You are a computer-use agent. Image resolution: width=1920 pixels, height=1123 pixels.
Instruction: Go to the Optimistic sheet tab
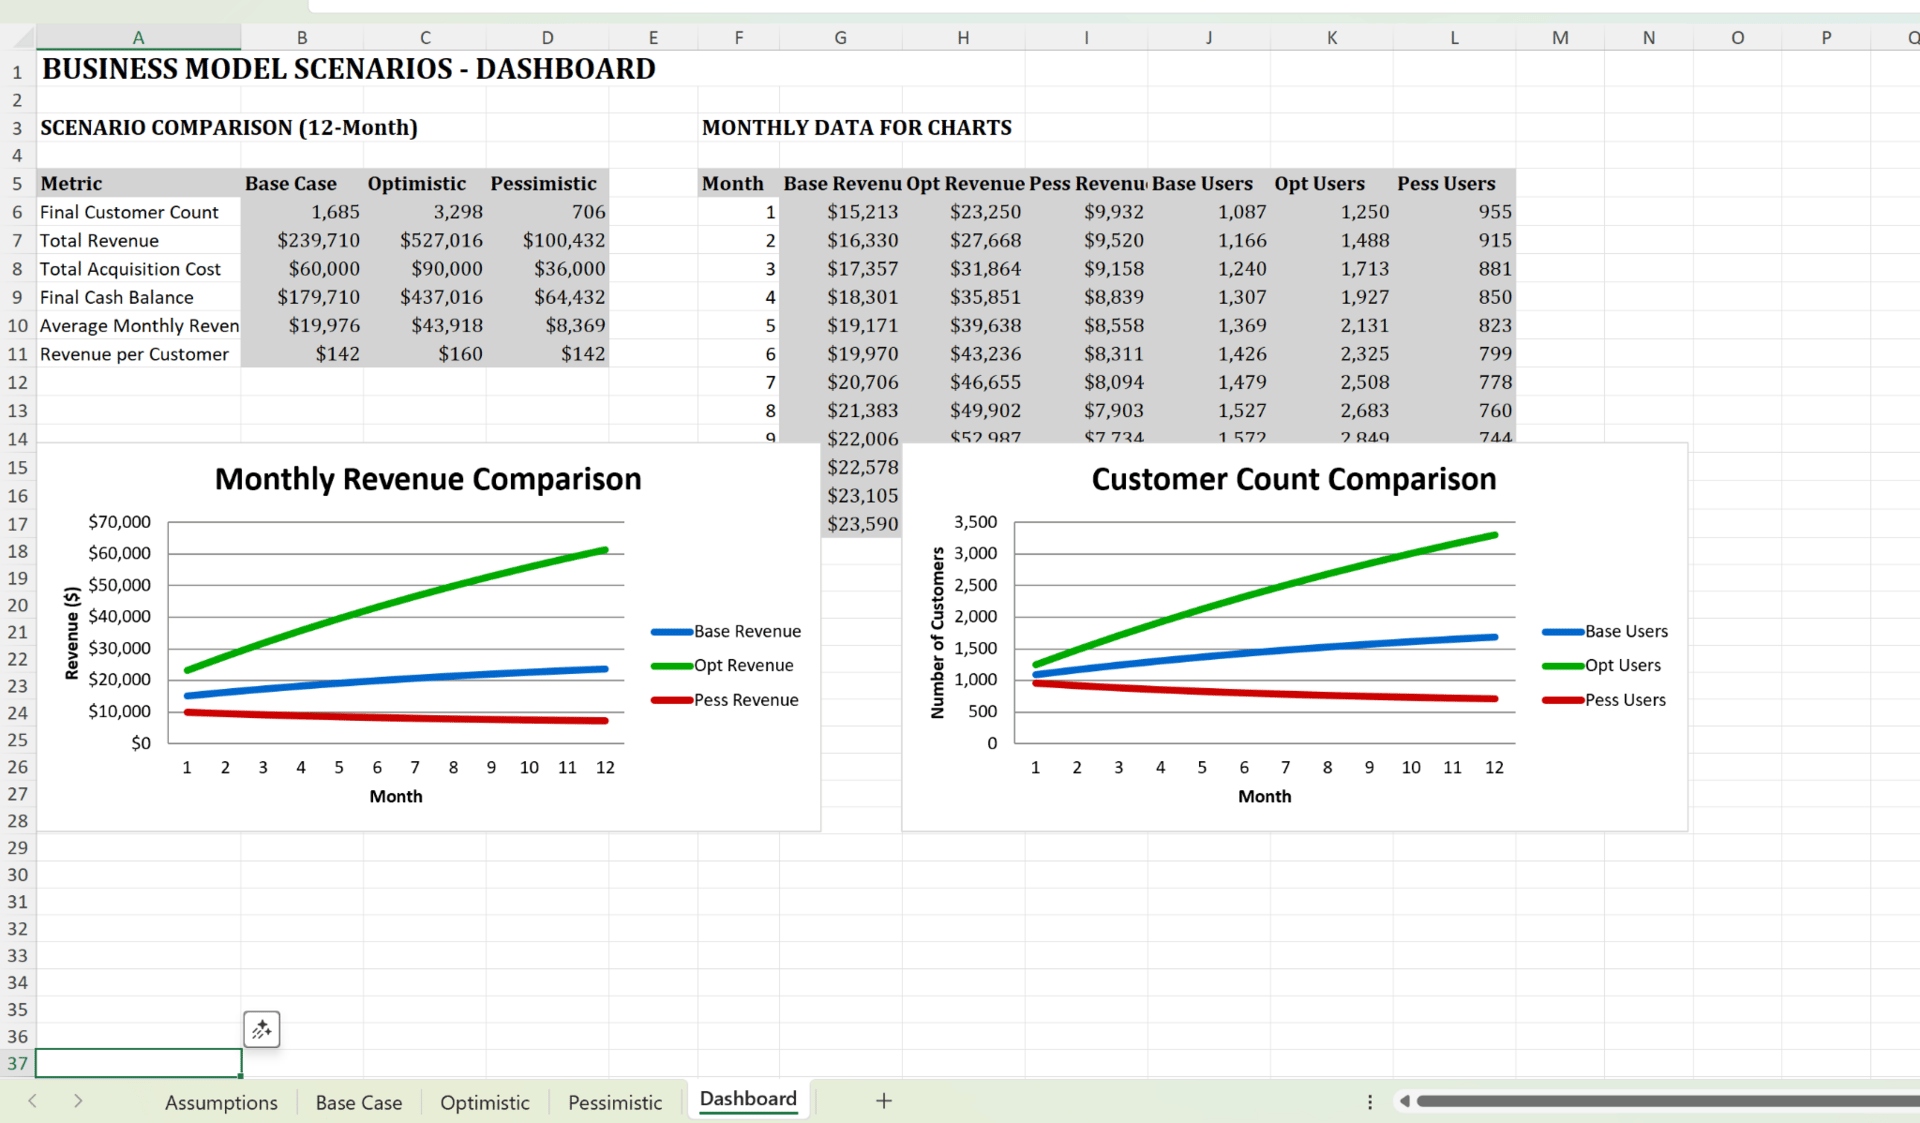[x=484, y=1102]
